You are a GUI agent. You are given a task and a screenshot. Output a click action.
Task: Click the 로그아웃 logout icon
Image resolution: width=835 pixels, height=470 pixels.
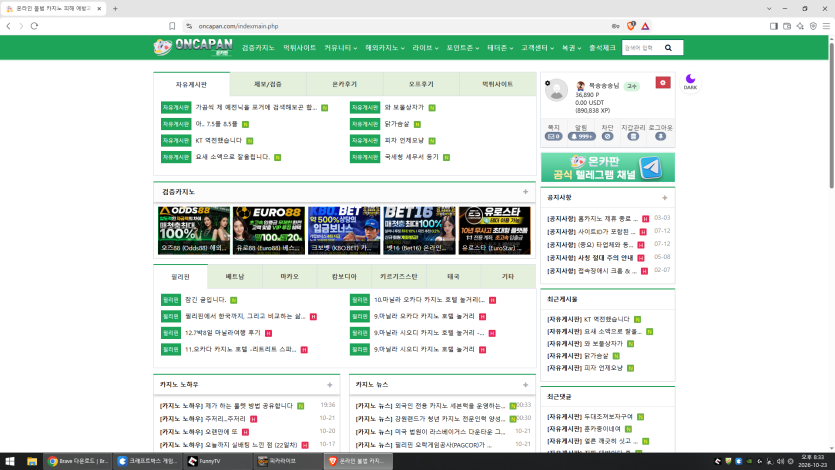click(x=660, y=136)
